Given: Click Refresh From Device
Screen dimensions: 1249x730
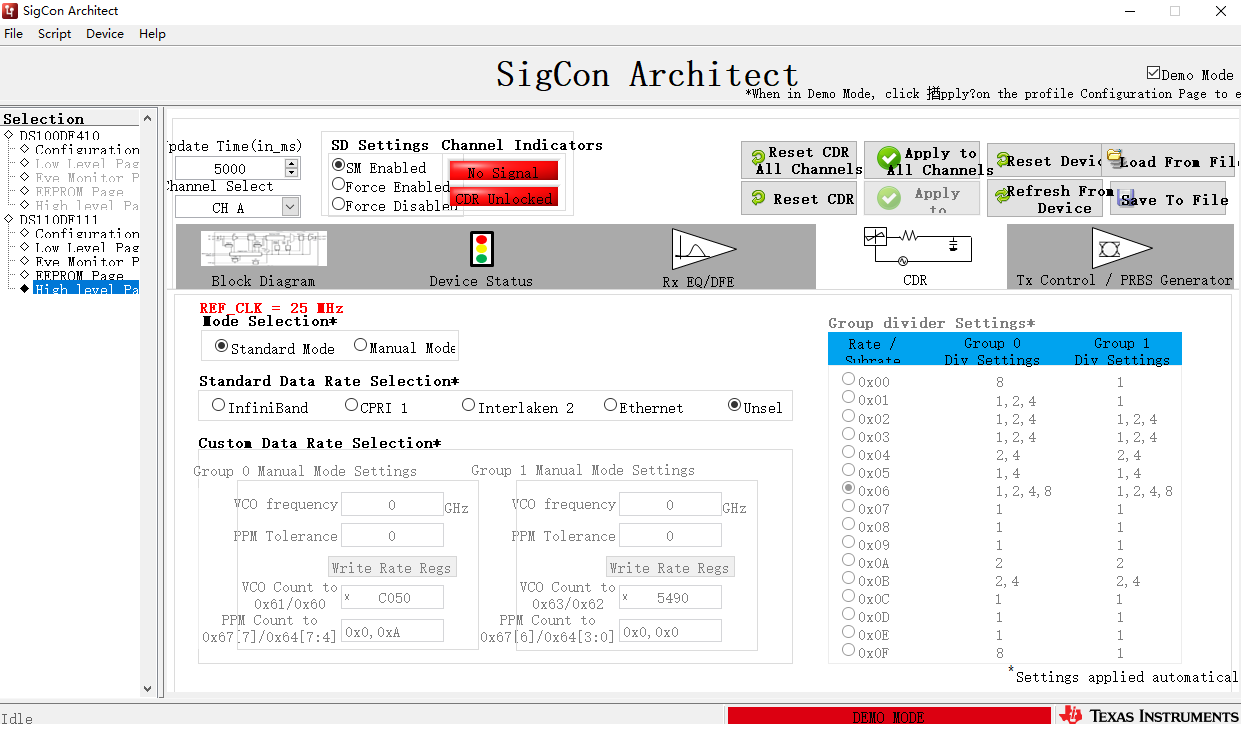Looking at the screenshot, I should pyautogui.click(x=1047, y=198).
